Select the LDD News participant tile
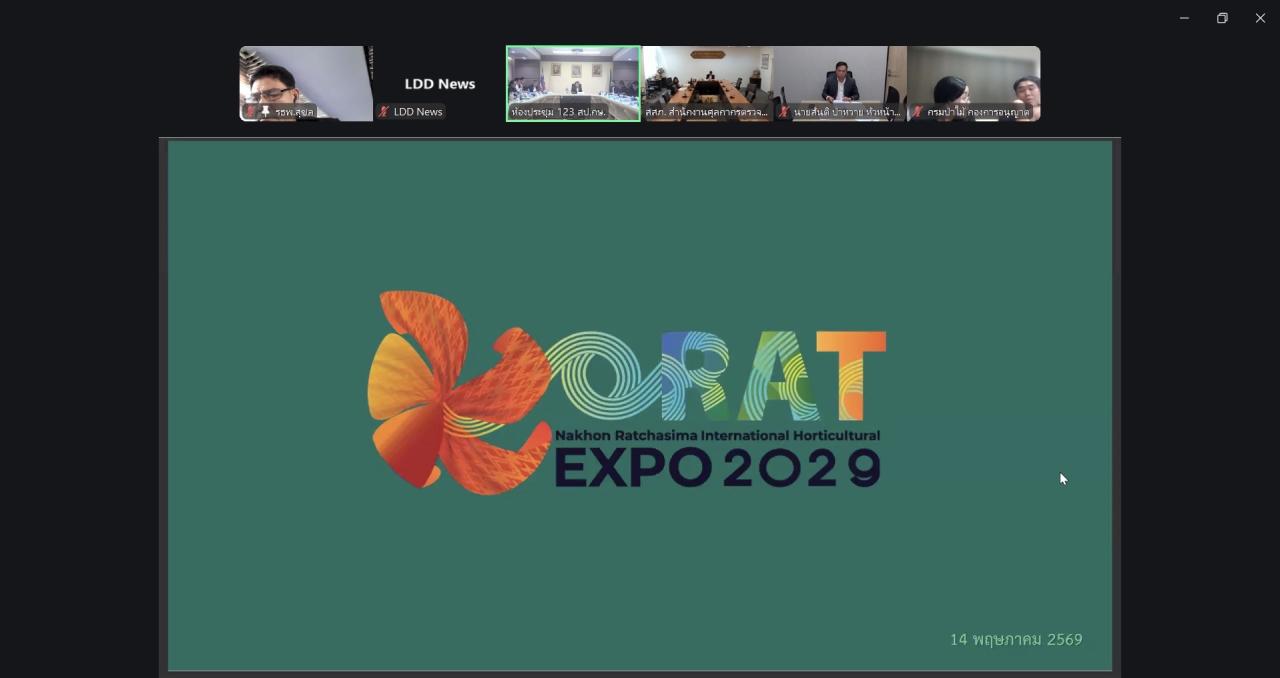1280x678 pixels. click(440, 83)
